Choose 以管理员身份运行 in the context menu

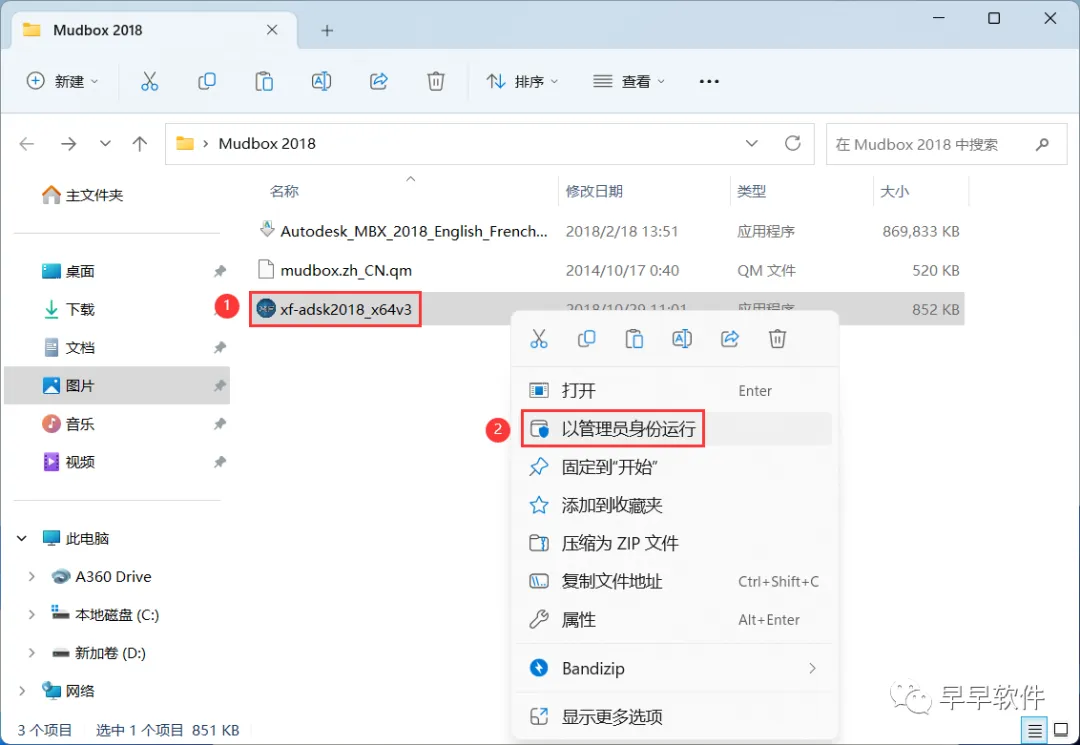pos(676,429)
